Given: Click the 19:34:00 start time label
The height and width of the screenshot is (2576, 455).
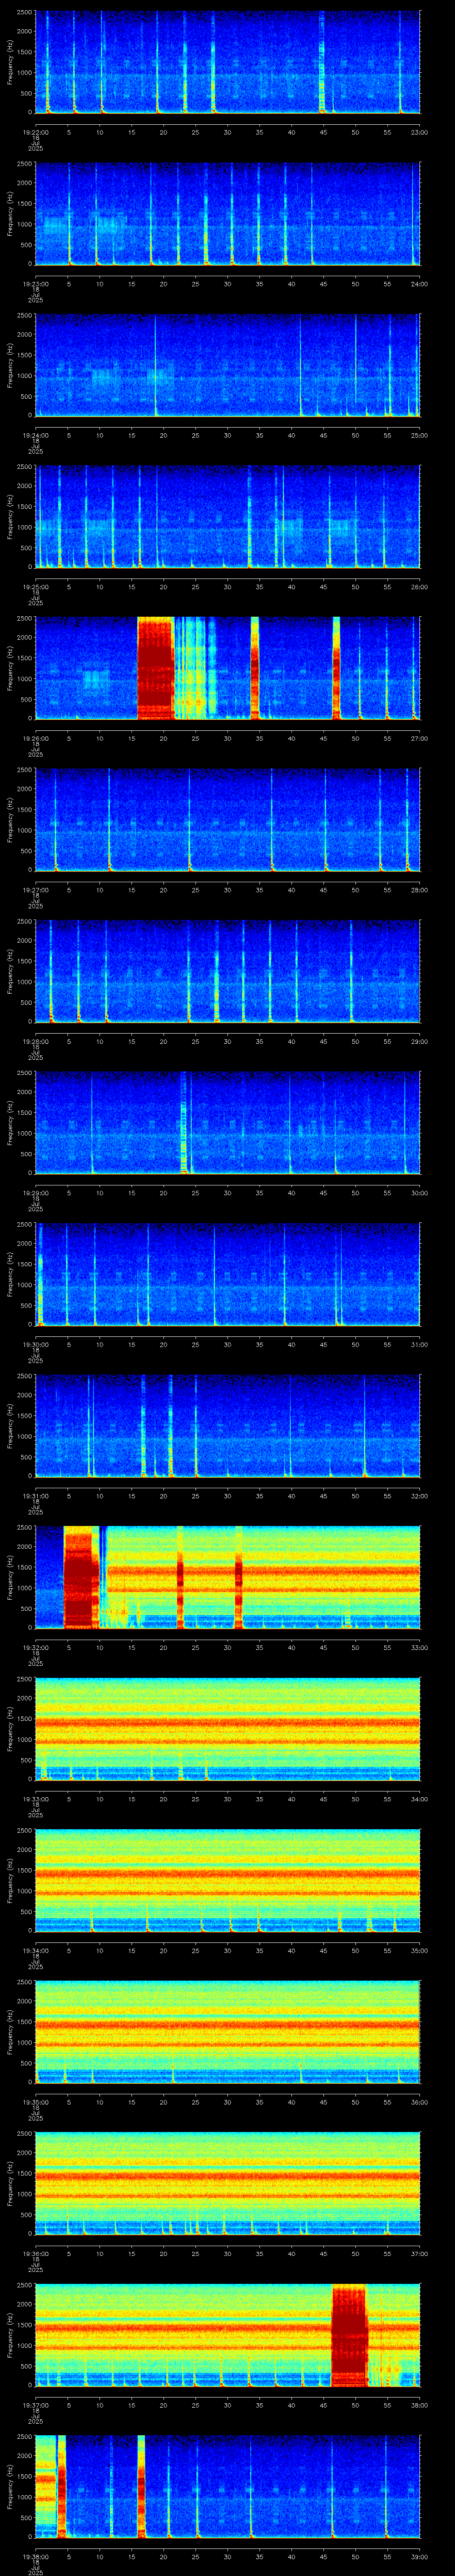Looking at the screenshot, I should (35, 1950).
